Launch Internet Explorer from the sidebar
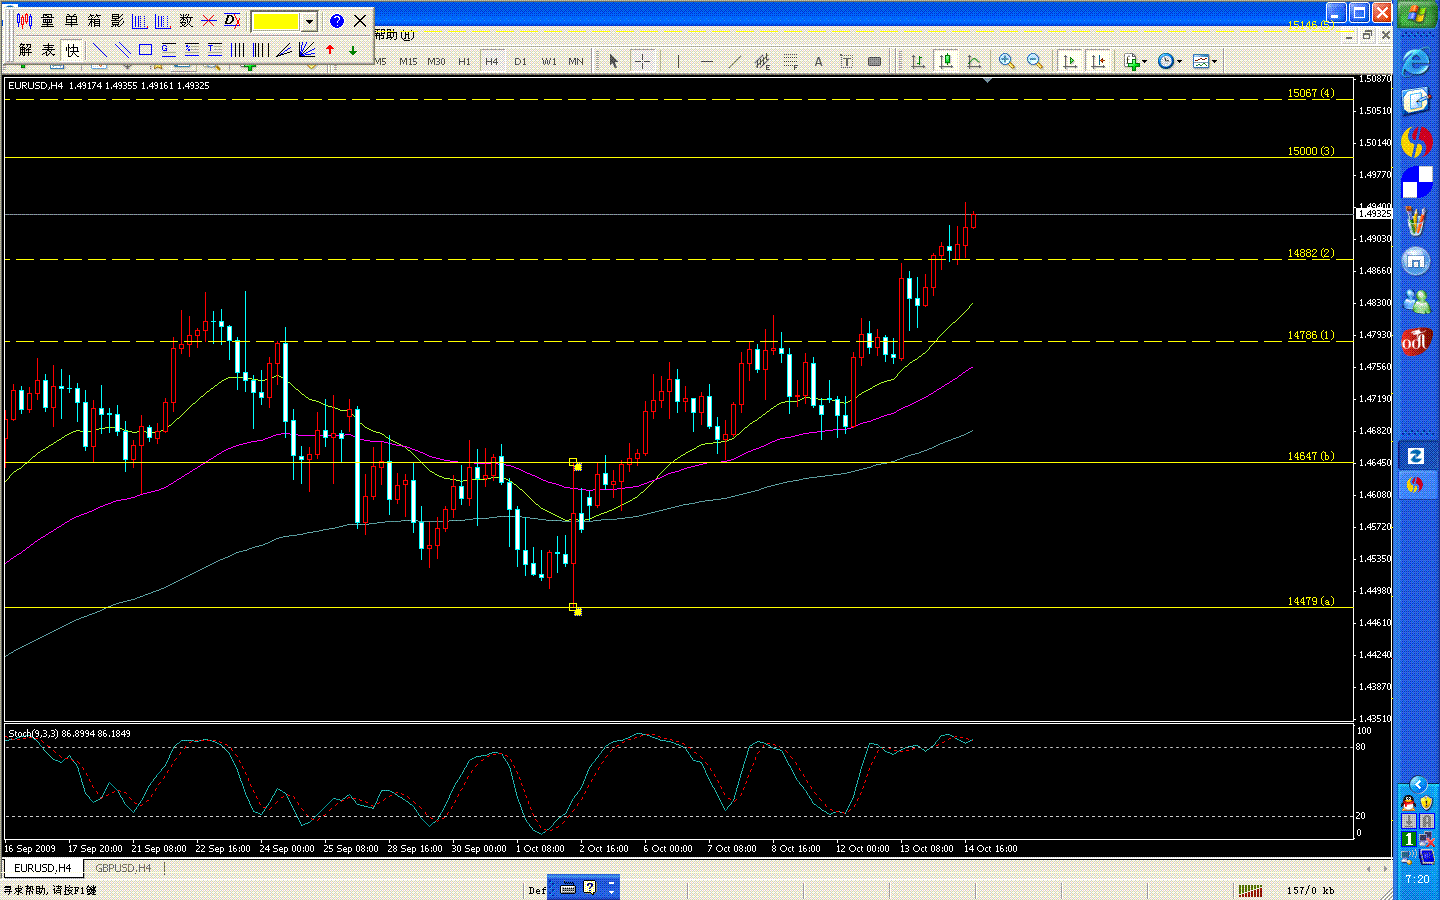 (x=1416, y=61)
